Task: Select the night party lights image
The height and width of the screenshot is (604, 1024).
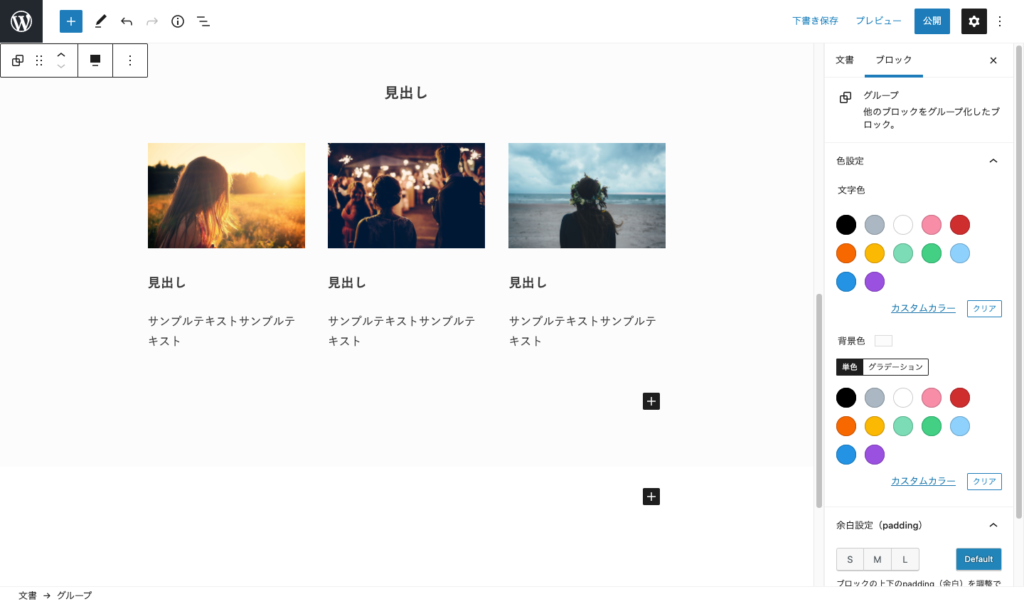Action: pyautogui.click(x=406, y=195)
